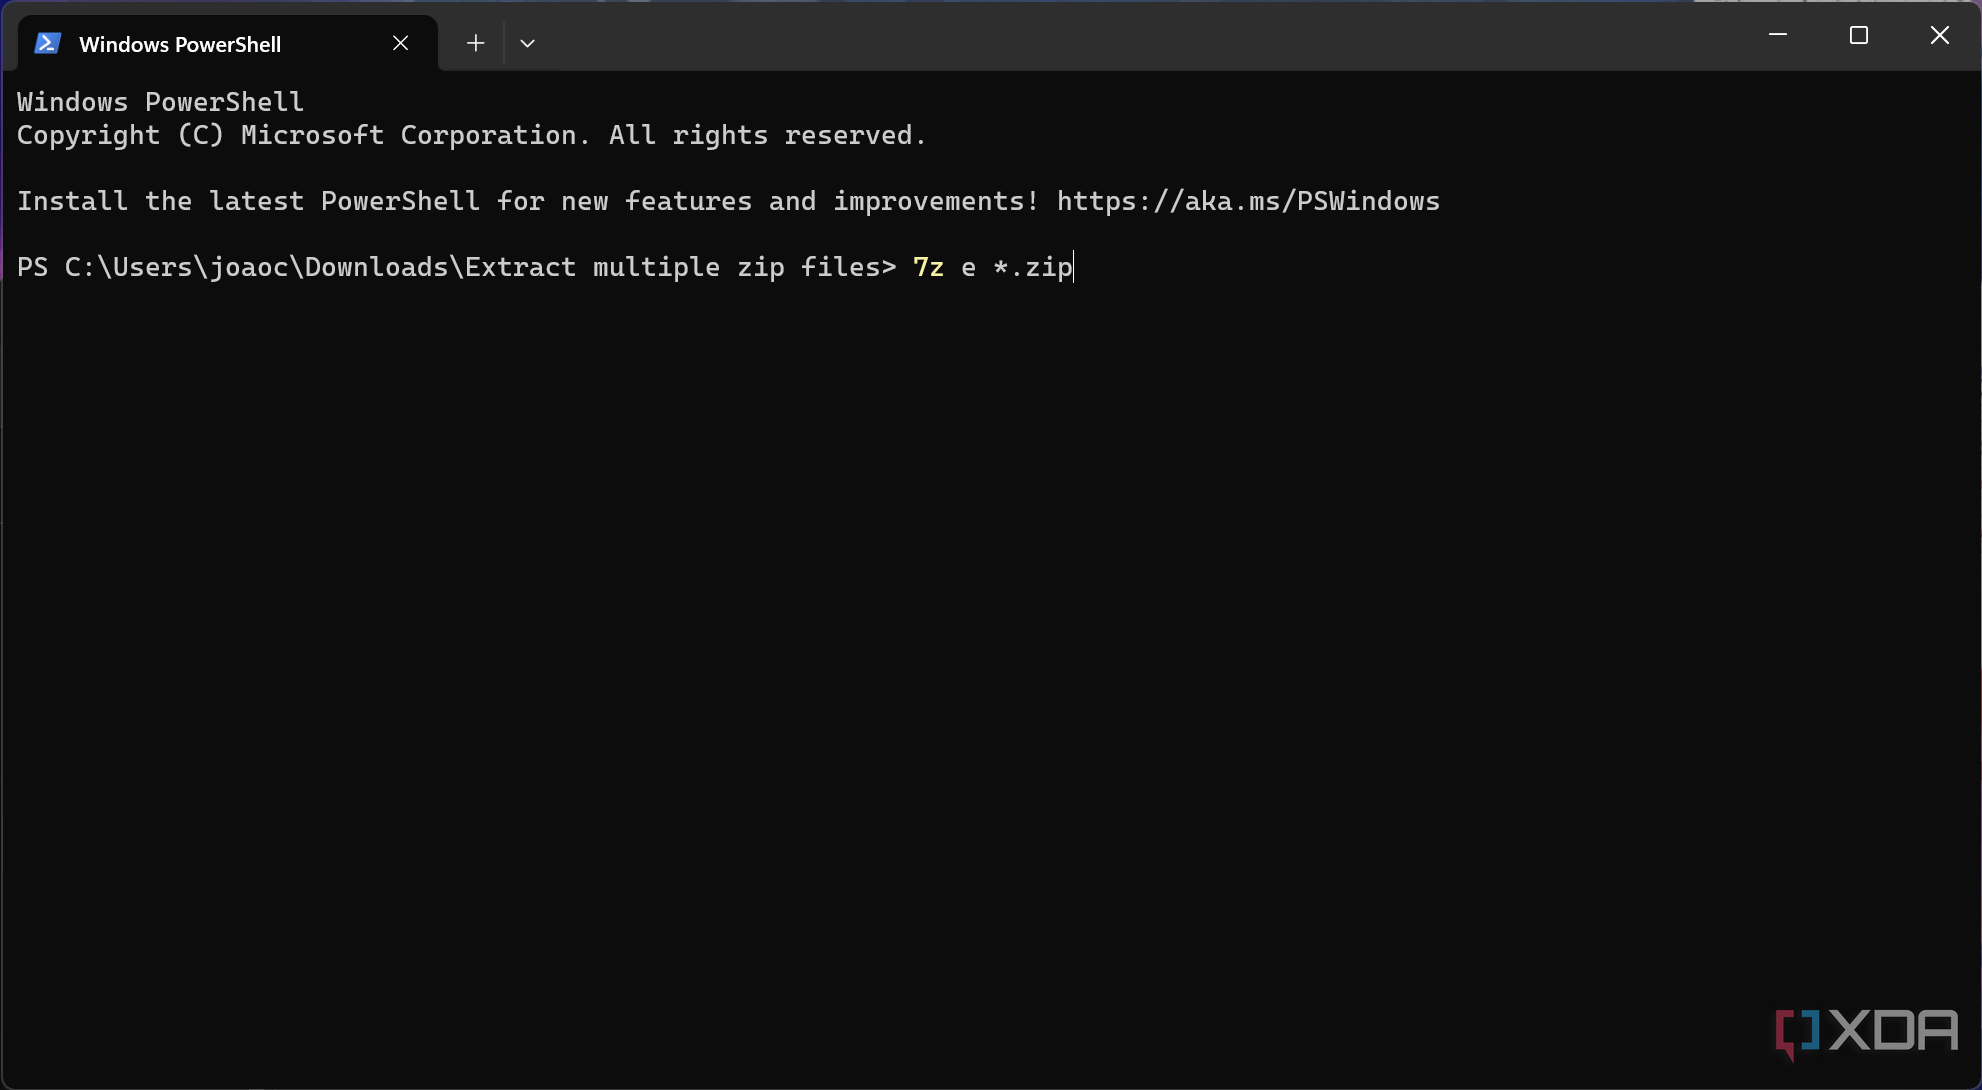Enable terminal tab close toggle
The height and width of the screenshot is (1090, 1982).
399,42
